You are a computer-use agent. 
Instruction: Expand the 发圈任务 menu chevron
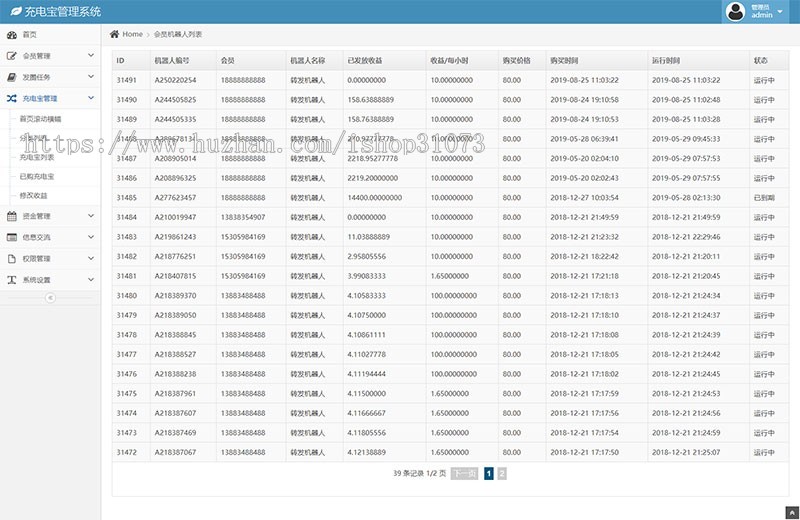[91, 77]
